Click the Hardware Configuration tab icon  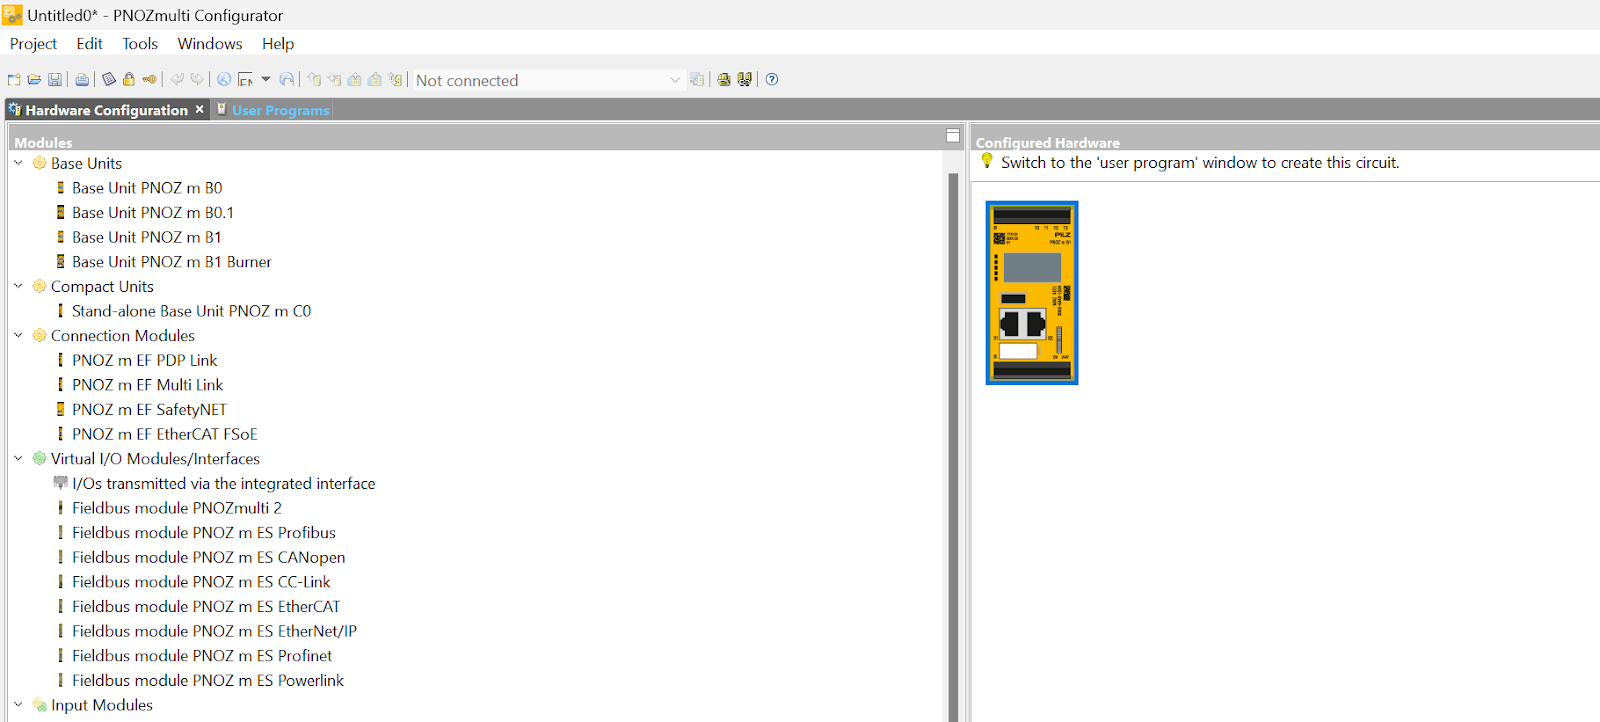pos(15,110)
